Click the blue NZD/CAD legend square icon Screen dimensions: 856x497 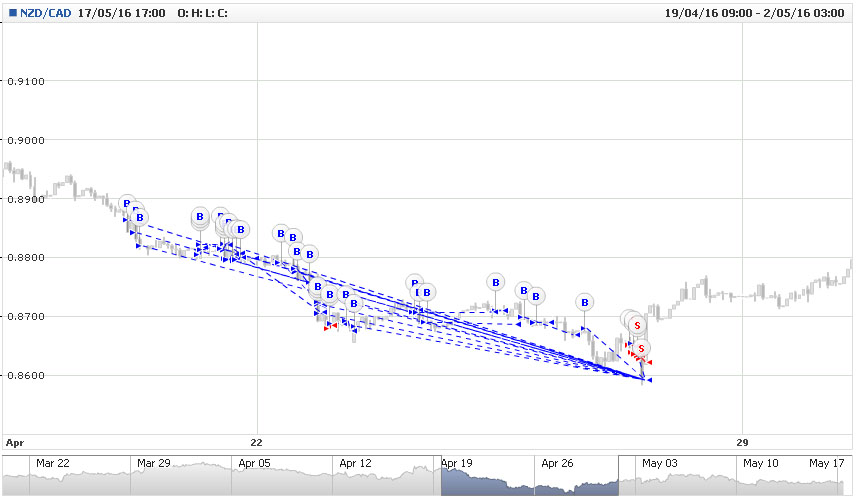coord(10,11)
